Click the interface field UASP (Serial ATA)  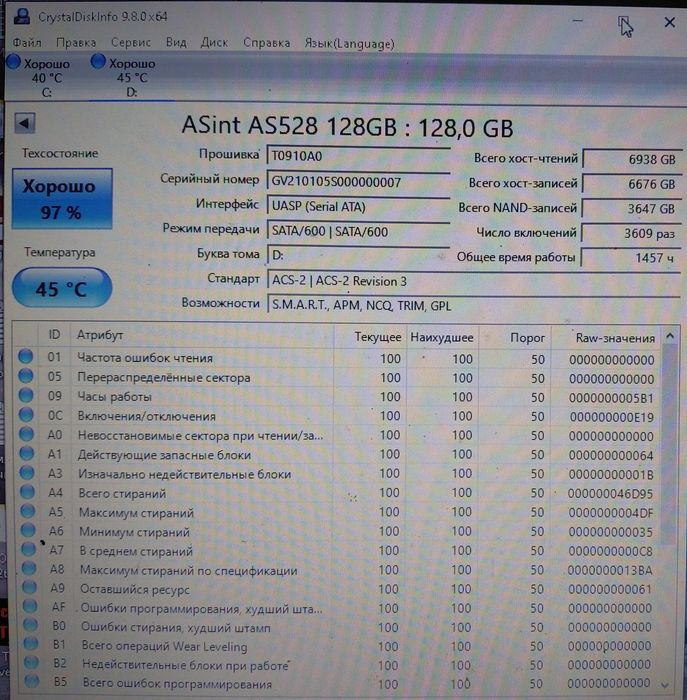[x=358, y=206]
